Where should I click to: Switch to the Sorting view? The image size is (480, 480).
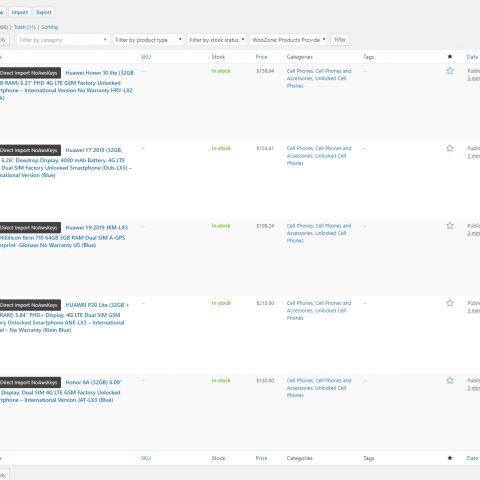(50, 27)
